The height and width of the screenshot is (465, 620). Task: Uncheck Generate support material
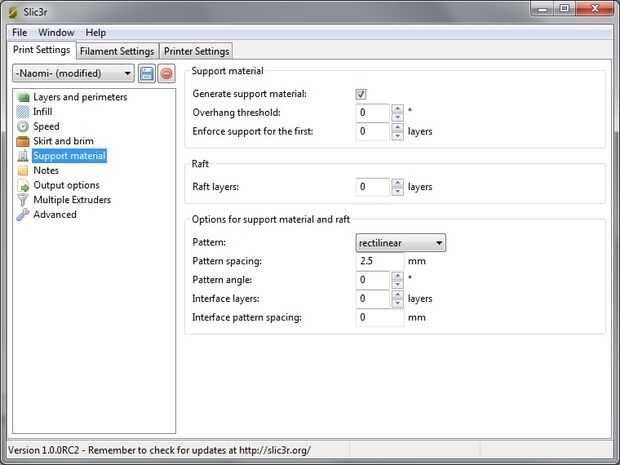click(361, 94)
